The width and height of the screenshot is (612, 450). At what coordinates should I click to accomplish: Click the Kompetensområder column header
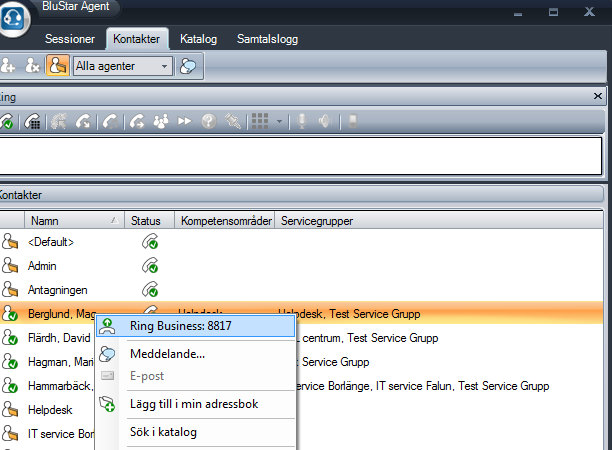pyautogui.click(x=225, y=221)
